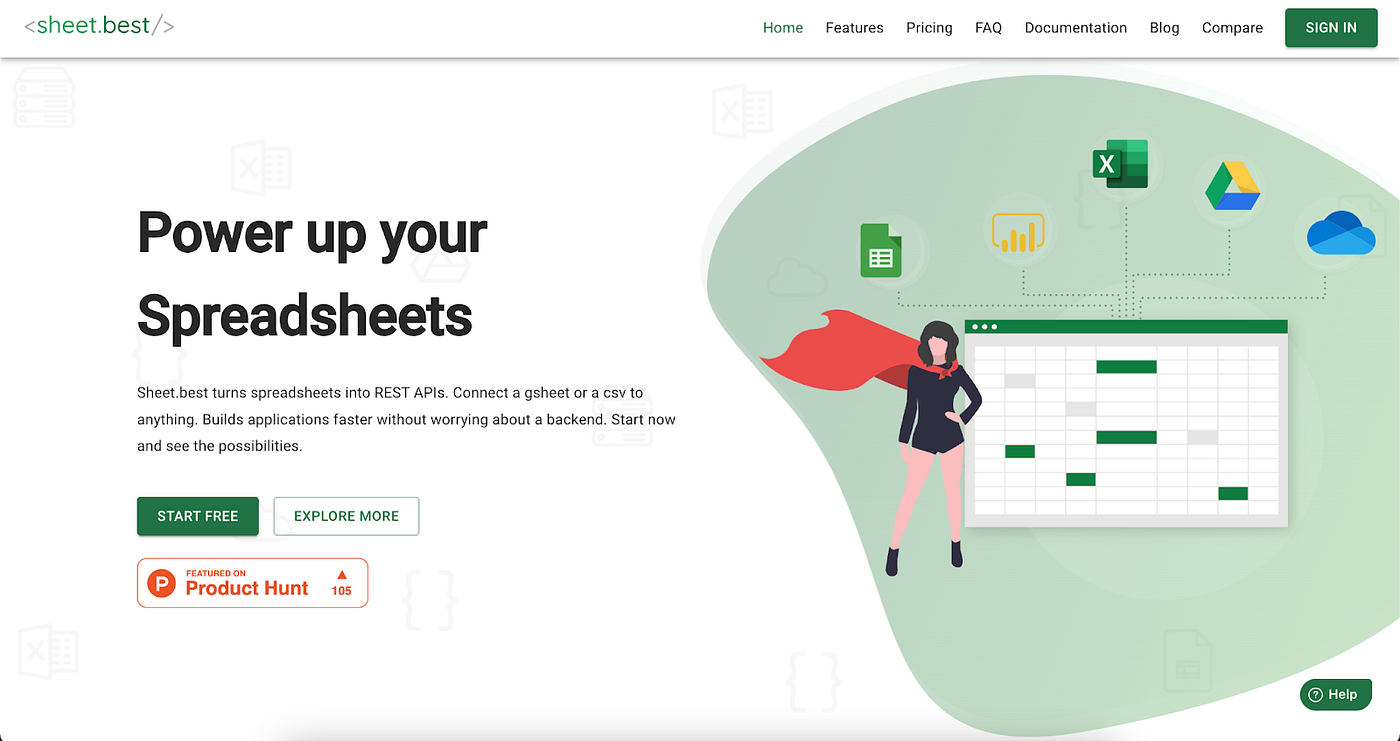1400x741 pixels.
Task: Open the FAQ section
Action: click(x=988, y=27)
